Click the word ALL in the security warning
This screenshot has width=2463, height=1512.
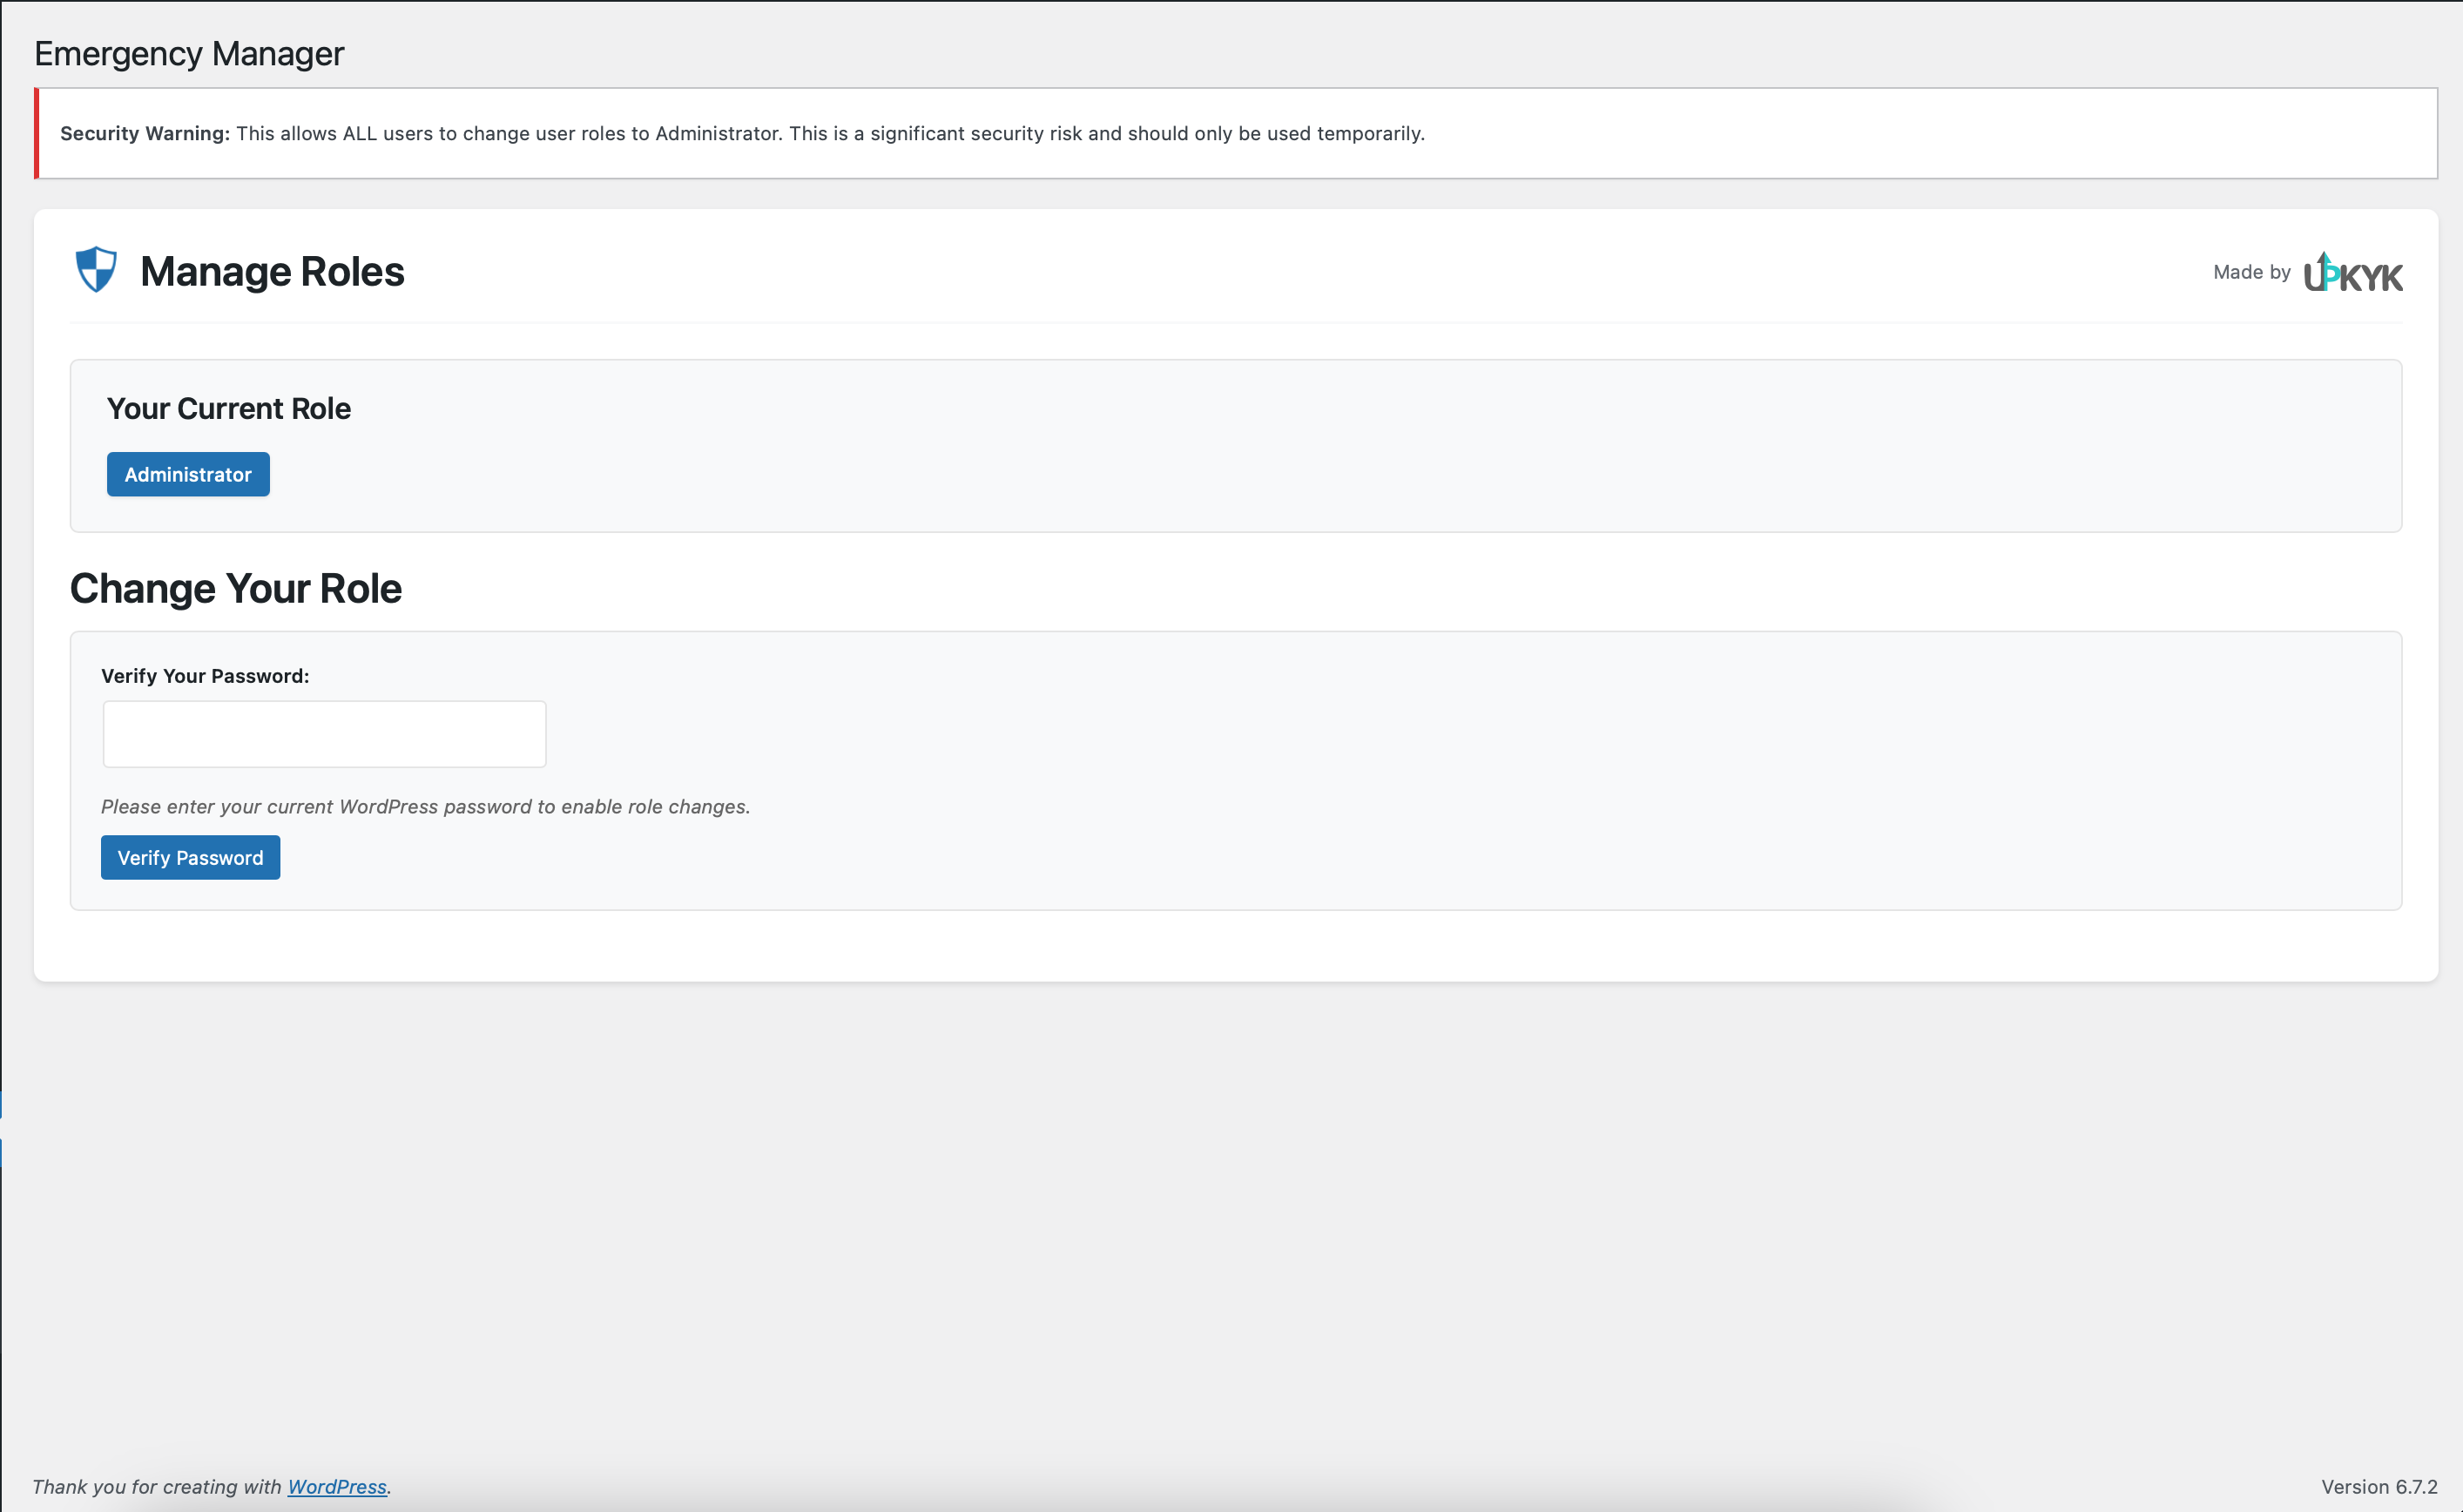359,133
